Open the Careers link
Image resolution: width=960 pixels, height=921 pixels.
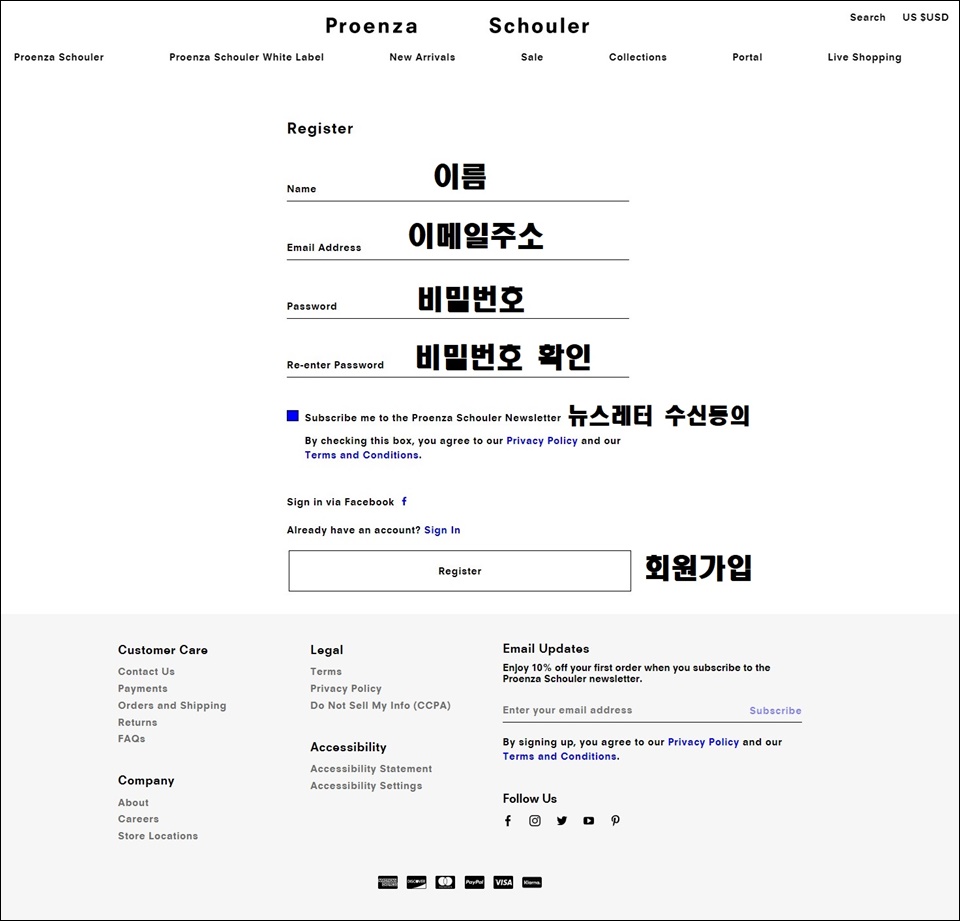click(138, 819)
